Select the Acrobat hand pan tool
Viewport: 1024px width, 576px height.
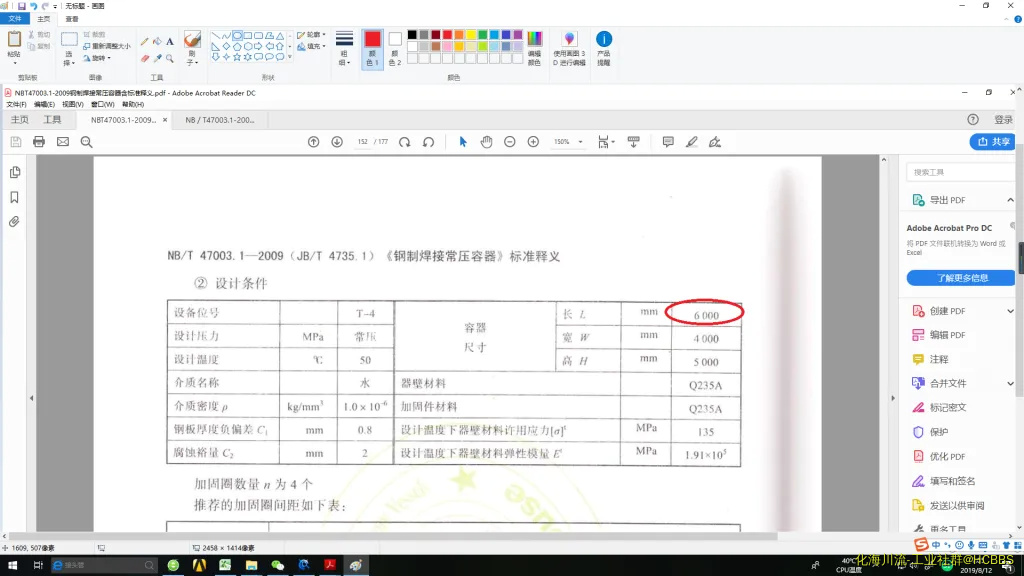coord(487,142)
